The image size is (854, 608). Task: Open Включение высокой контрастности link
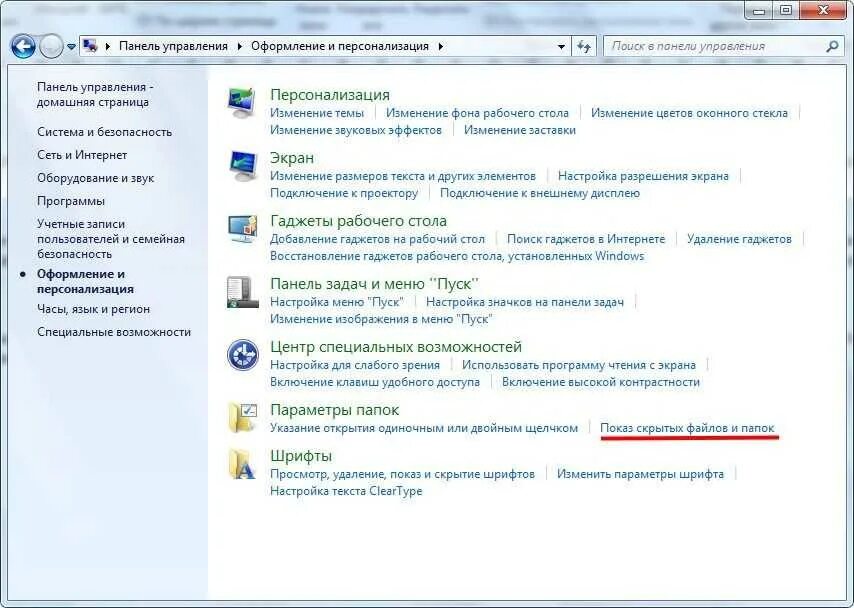pos(601,382)
